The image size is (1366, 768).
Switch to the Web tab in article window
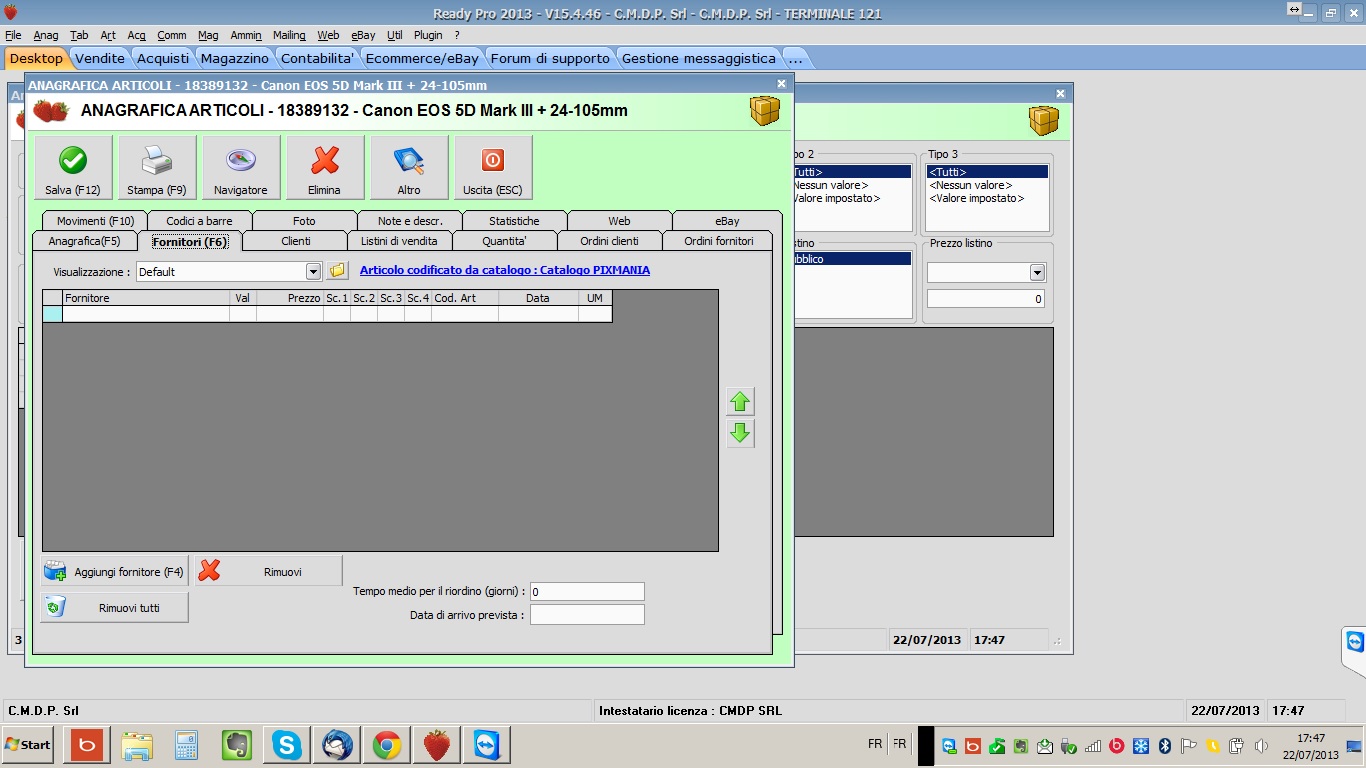619,221
